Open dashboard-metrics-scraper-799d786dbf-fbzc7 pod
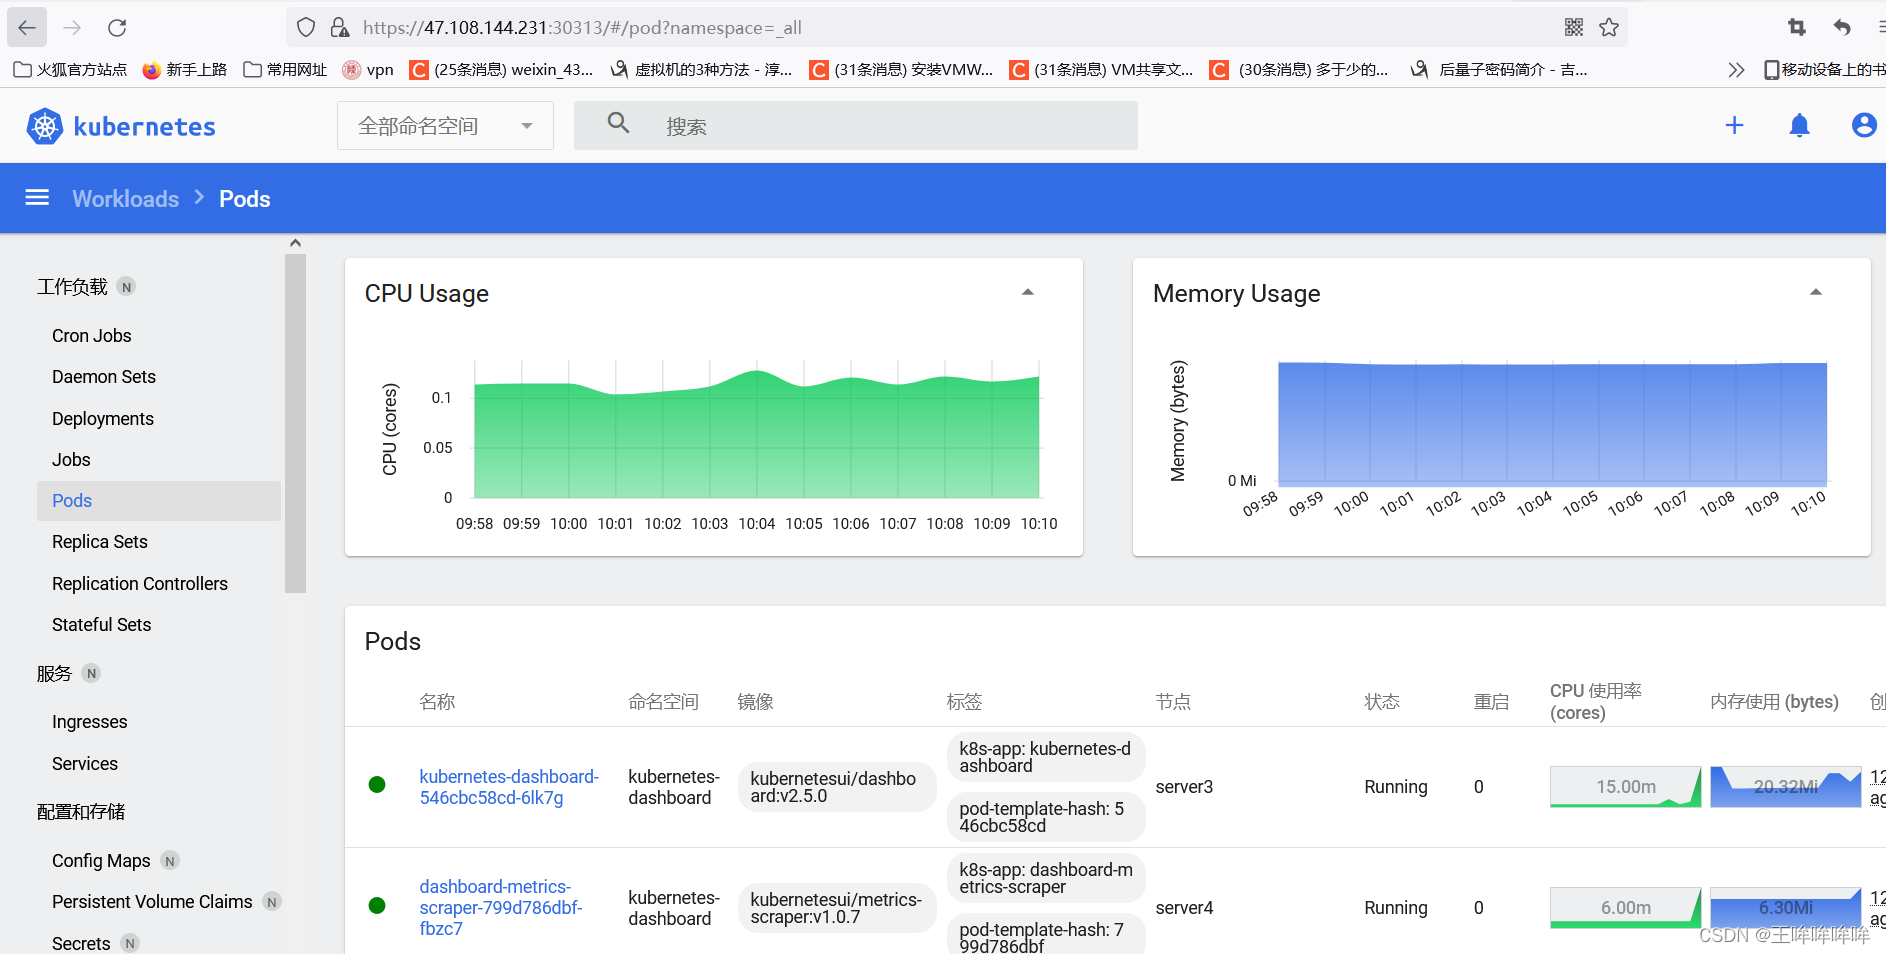Image resolution: width=1886 pixels, height=954 pixels. click(x=501, y=907)
